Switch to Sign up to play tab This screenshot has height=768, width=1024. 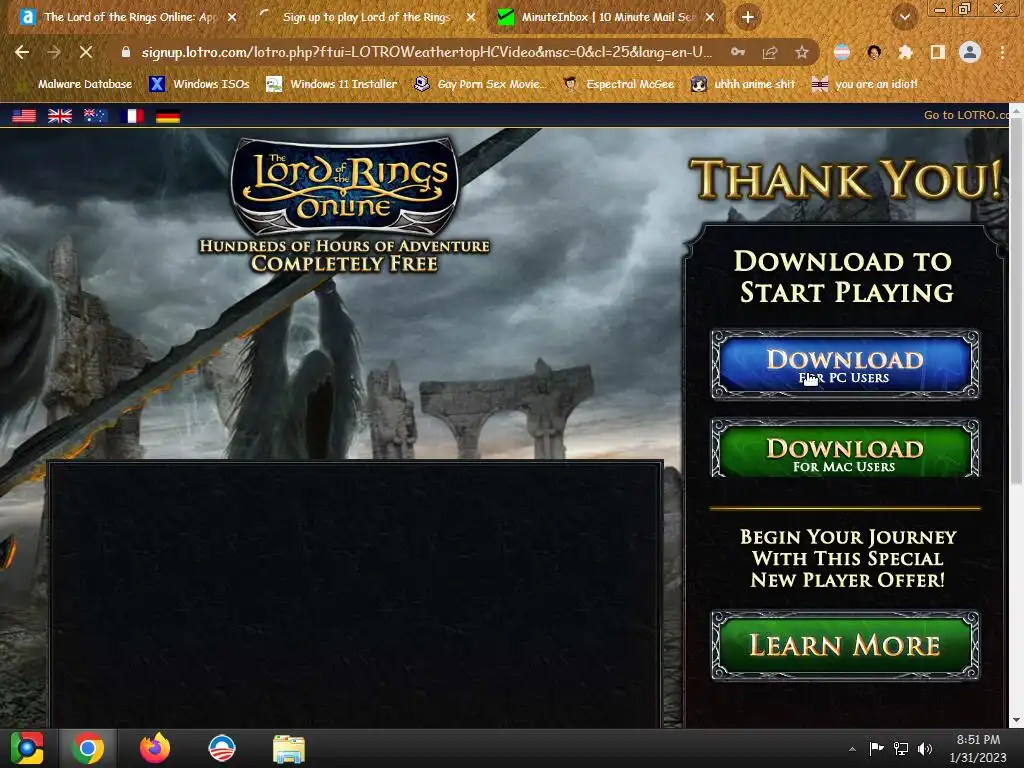pos(366,18)
